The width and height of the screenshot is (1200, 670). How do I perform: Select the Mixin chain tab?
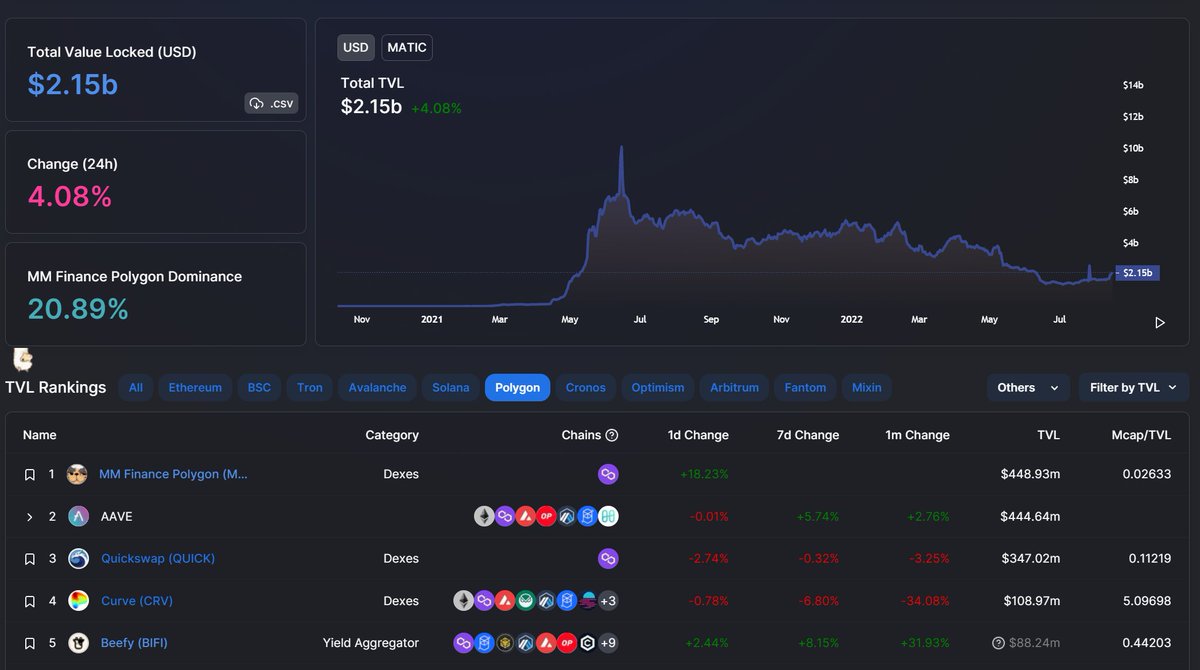pyautogui.click(x=867, y=387)
